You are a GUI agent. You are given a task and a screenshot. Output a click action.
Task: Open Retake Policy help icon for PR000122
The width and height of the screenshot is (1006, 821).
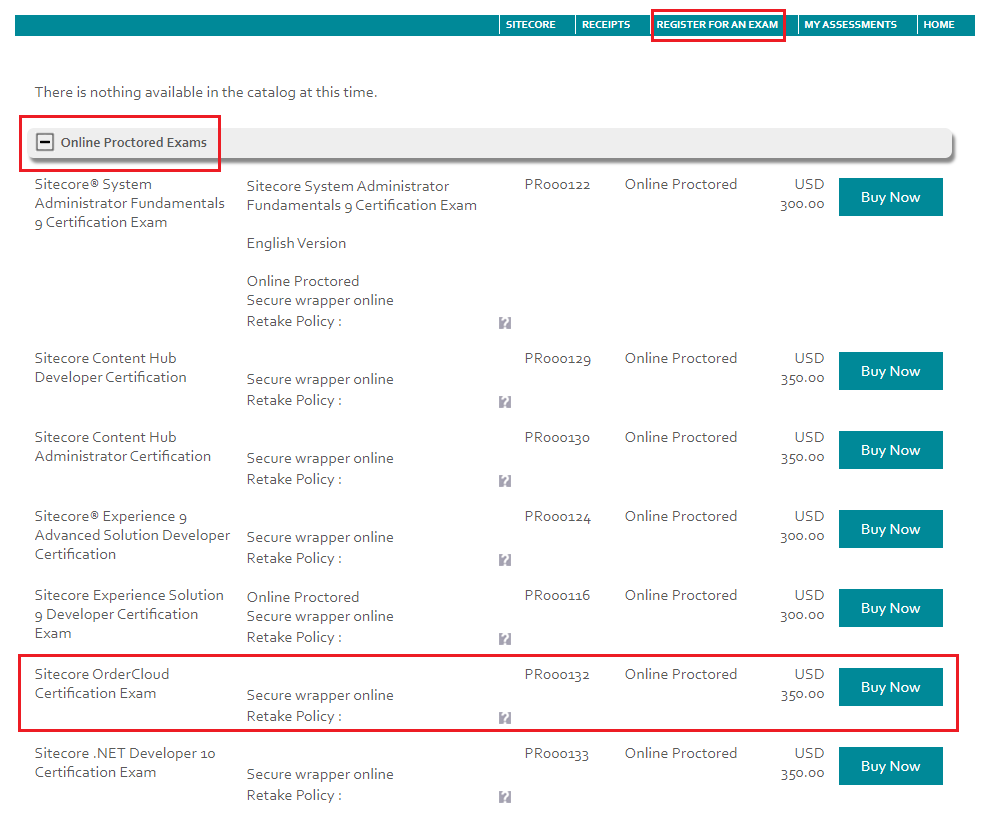pos(505,323)
